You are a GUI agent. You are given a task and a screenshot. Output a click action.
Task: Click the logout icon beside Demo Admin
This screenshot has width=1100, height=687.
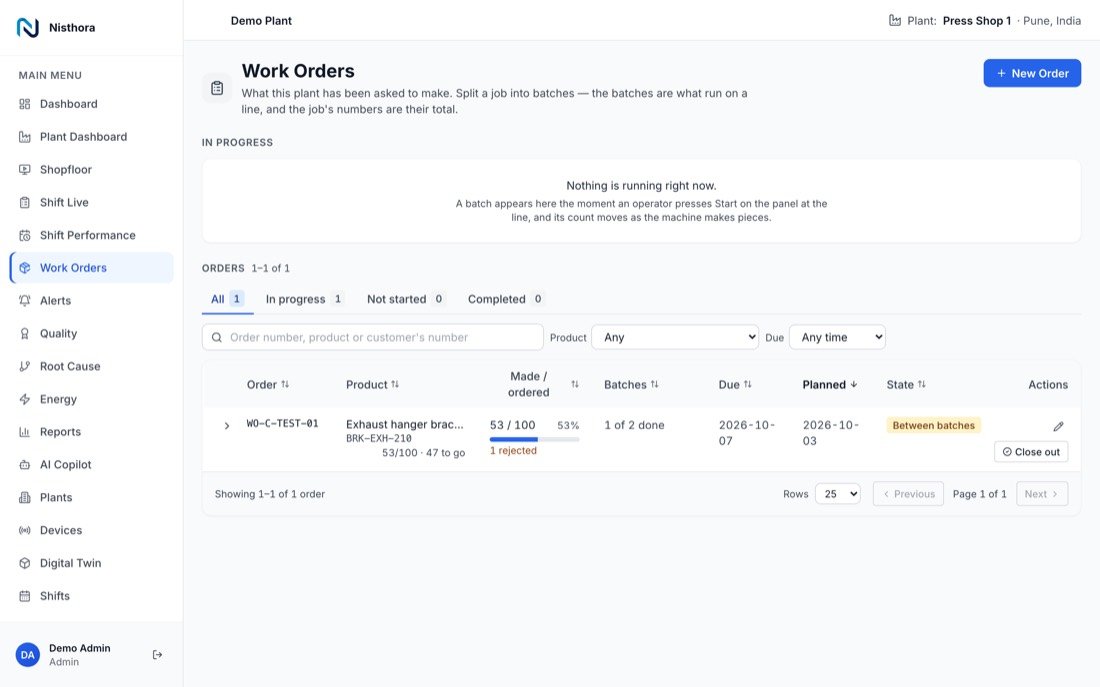tap(157, 655)
